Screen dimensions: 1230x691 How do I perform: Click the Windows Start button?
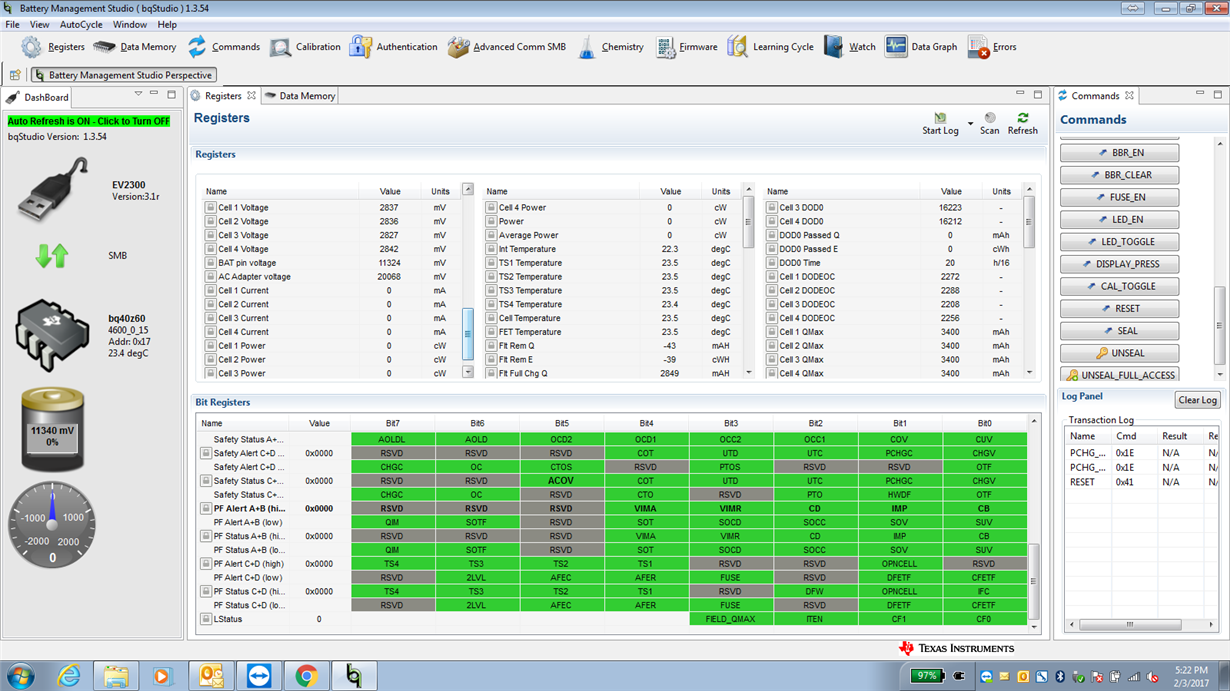click(20, 676)
